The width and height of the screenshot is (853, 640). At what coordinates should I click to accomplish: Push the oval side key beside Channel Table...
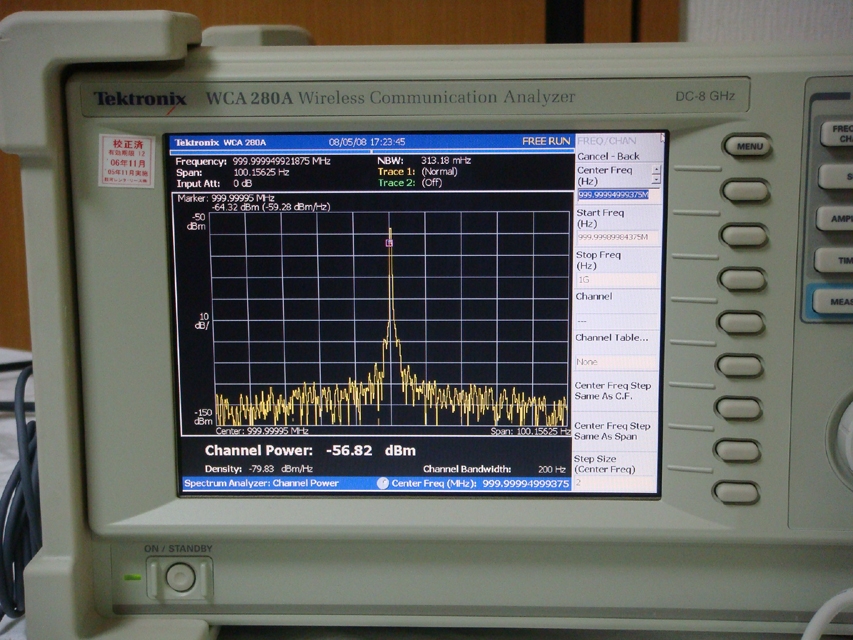[x=740, y=365]
